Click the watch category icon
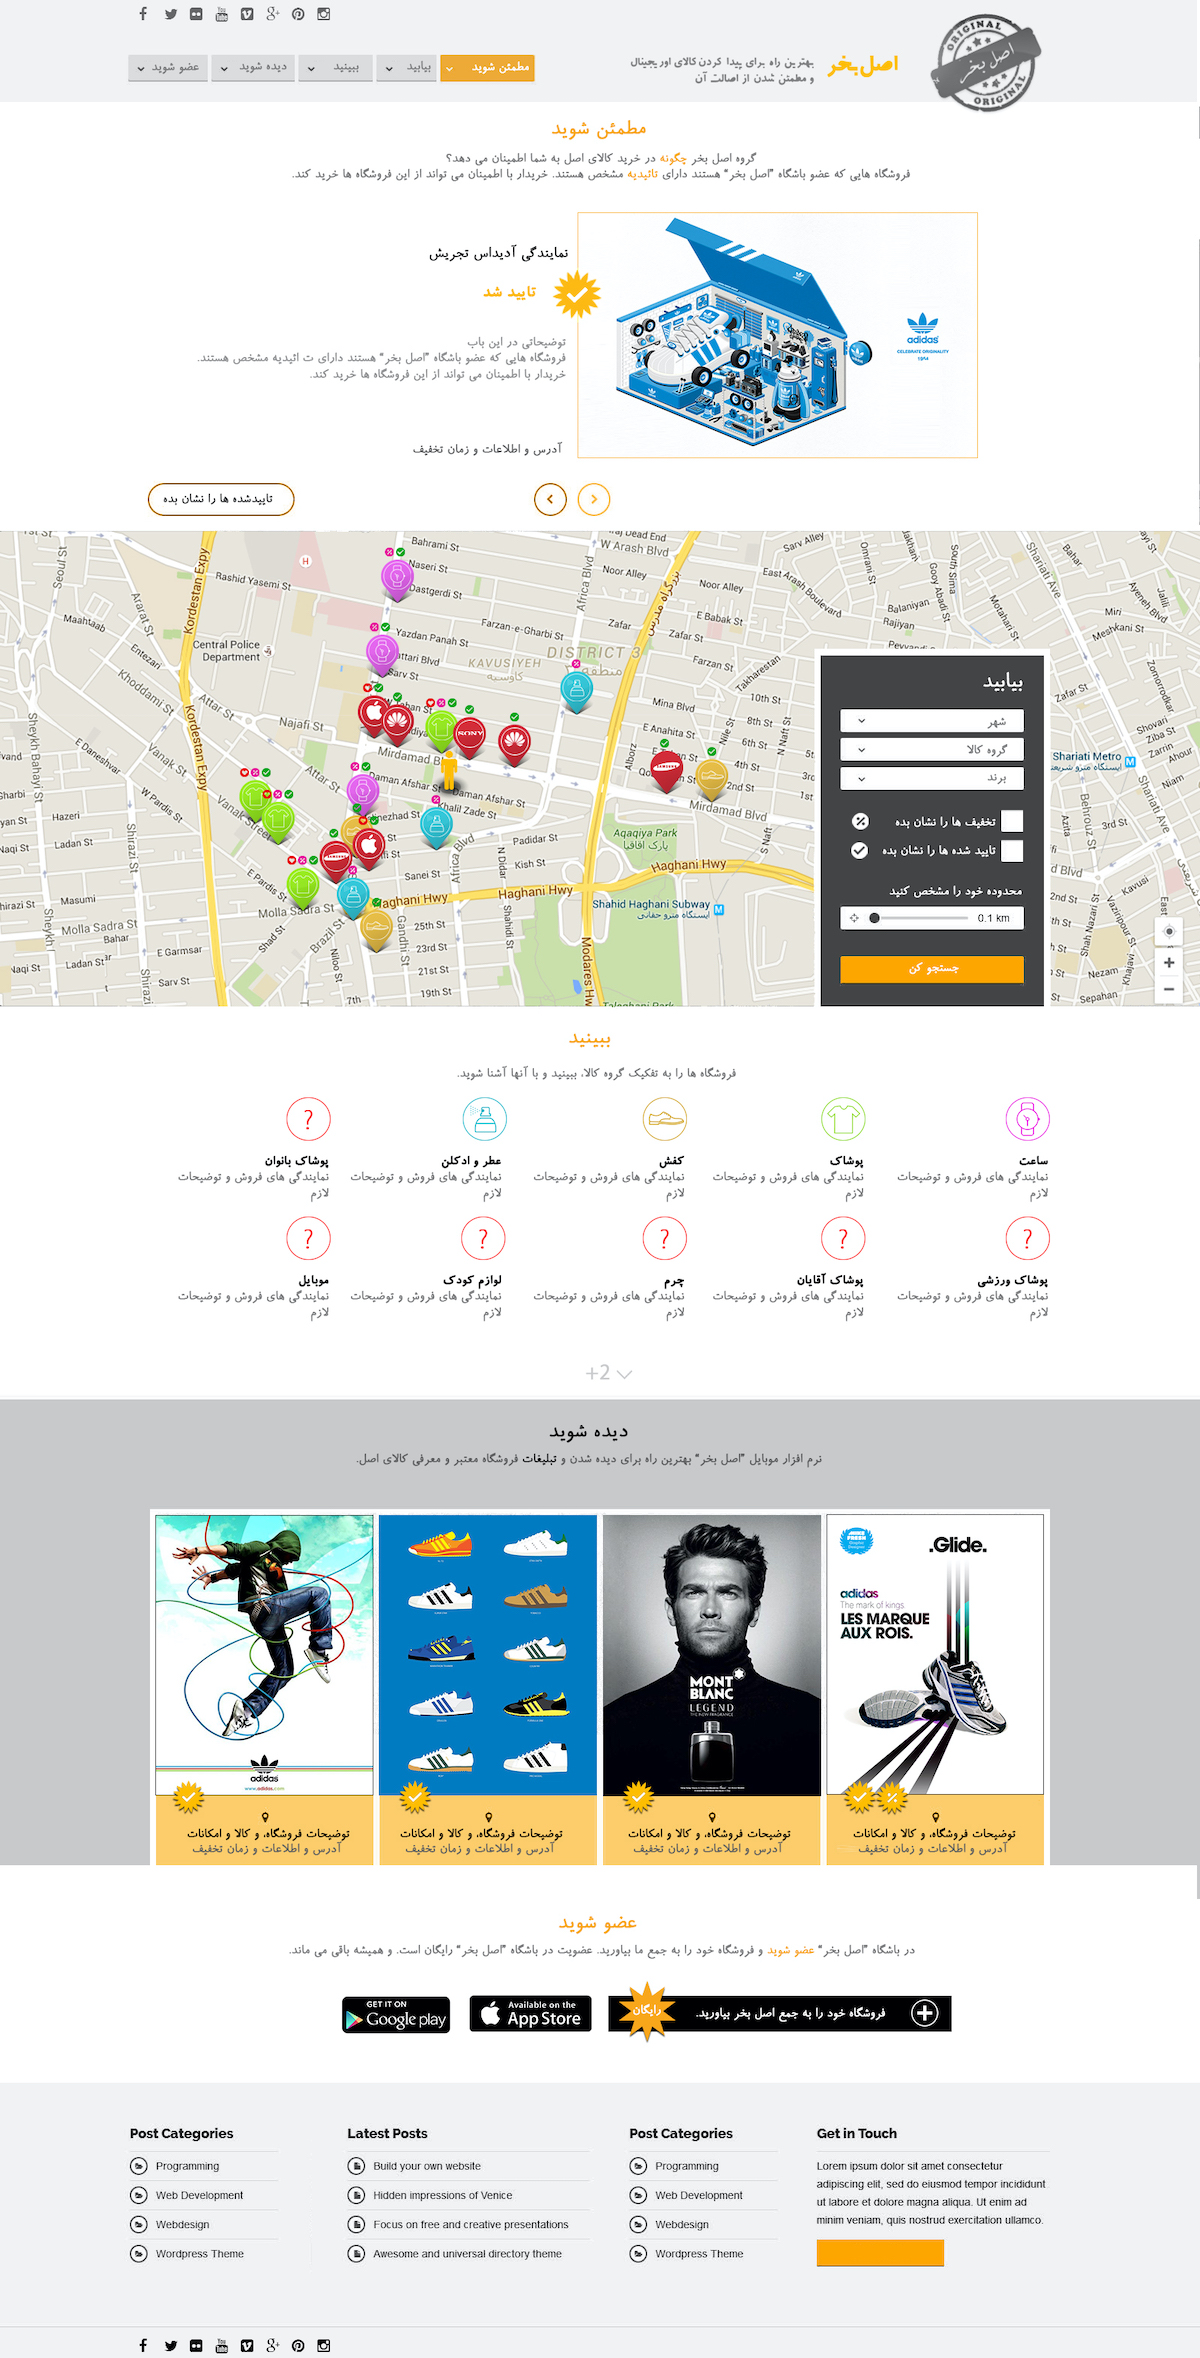This screenshot has height=2358, width=1200. point(1027,1119)
